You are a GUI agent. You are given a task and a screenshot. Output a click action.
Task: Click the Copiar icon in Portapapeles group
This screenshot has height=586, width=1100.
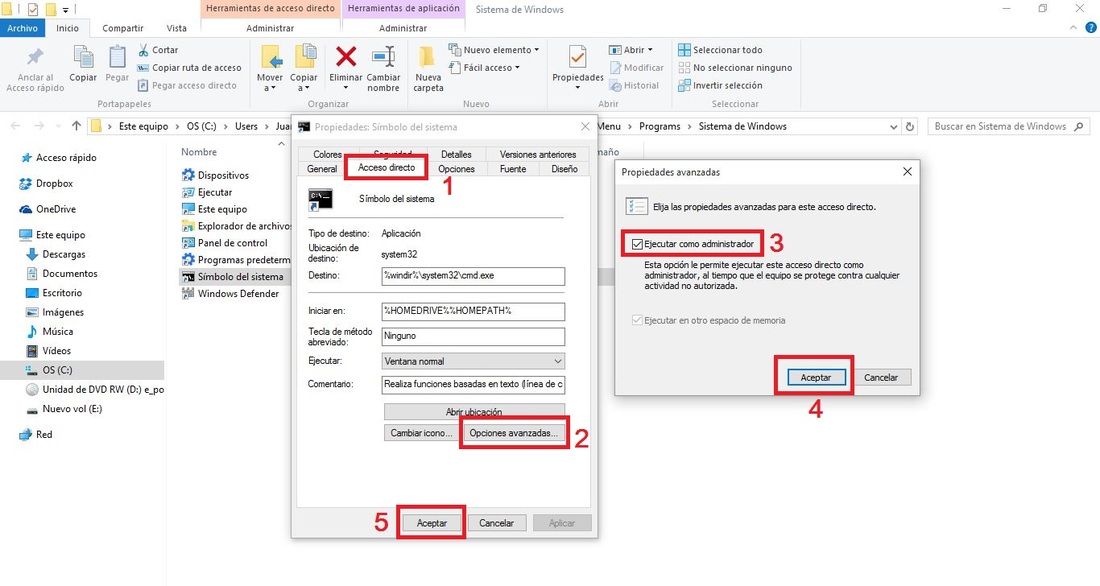coord(83,58)
